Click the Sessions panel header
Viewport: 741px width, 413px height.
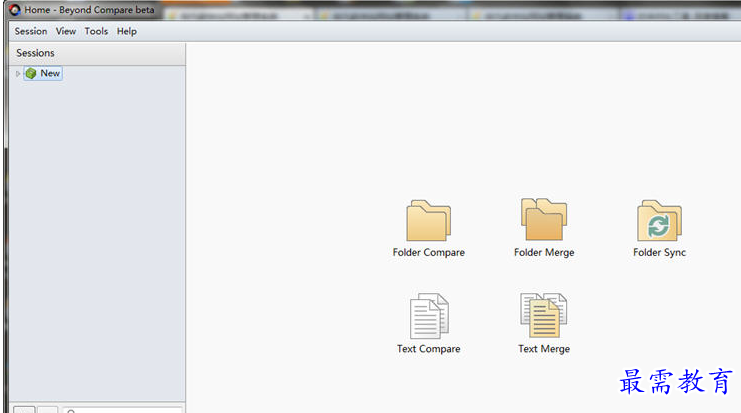[97, 53]
